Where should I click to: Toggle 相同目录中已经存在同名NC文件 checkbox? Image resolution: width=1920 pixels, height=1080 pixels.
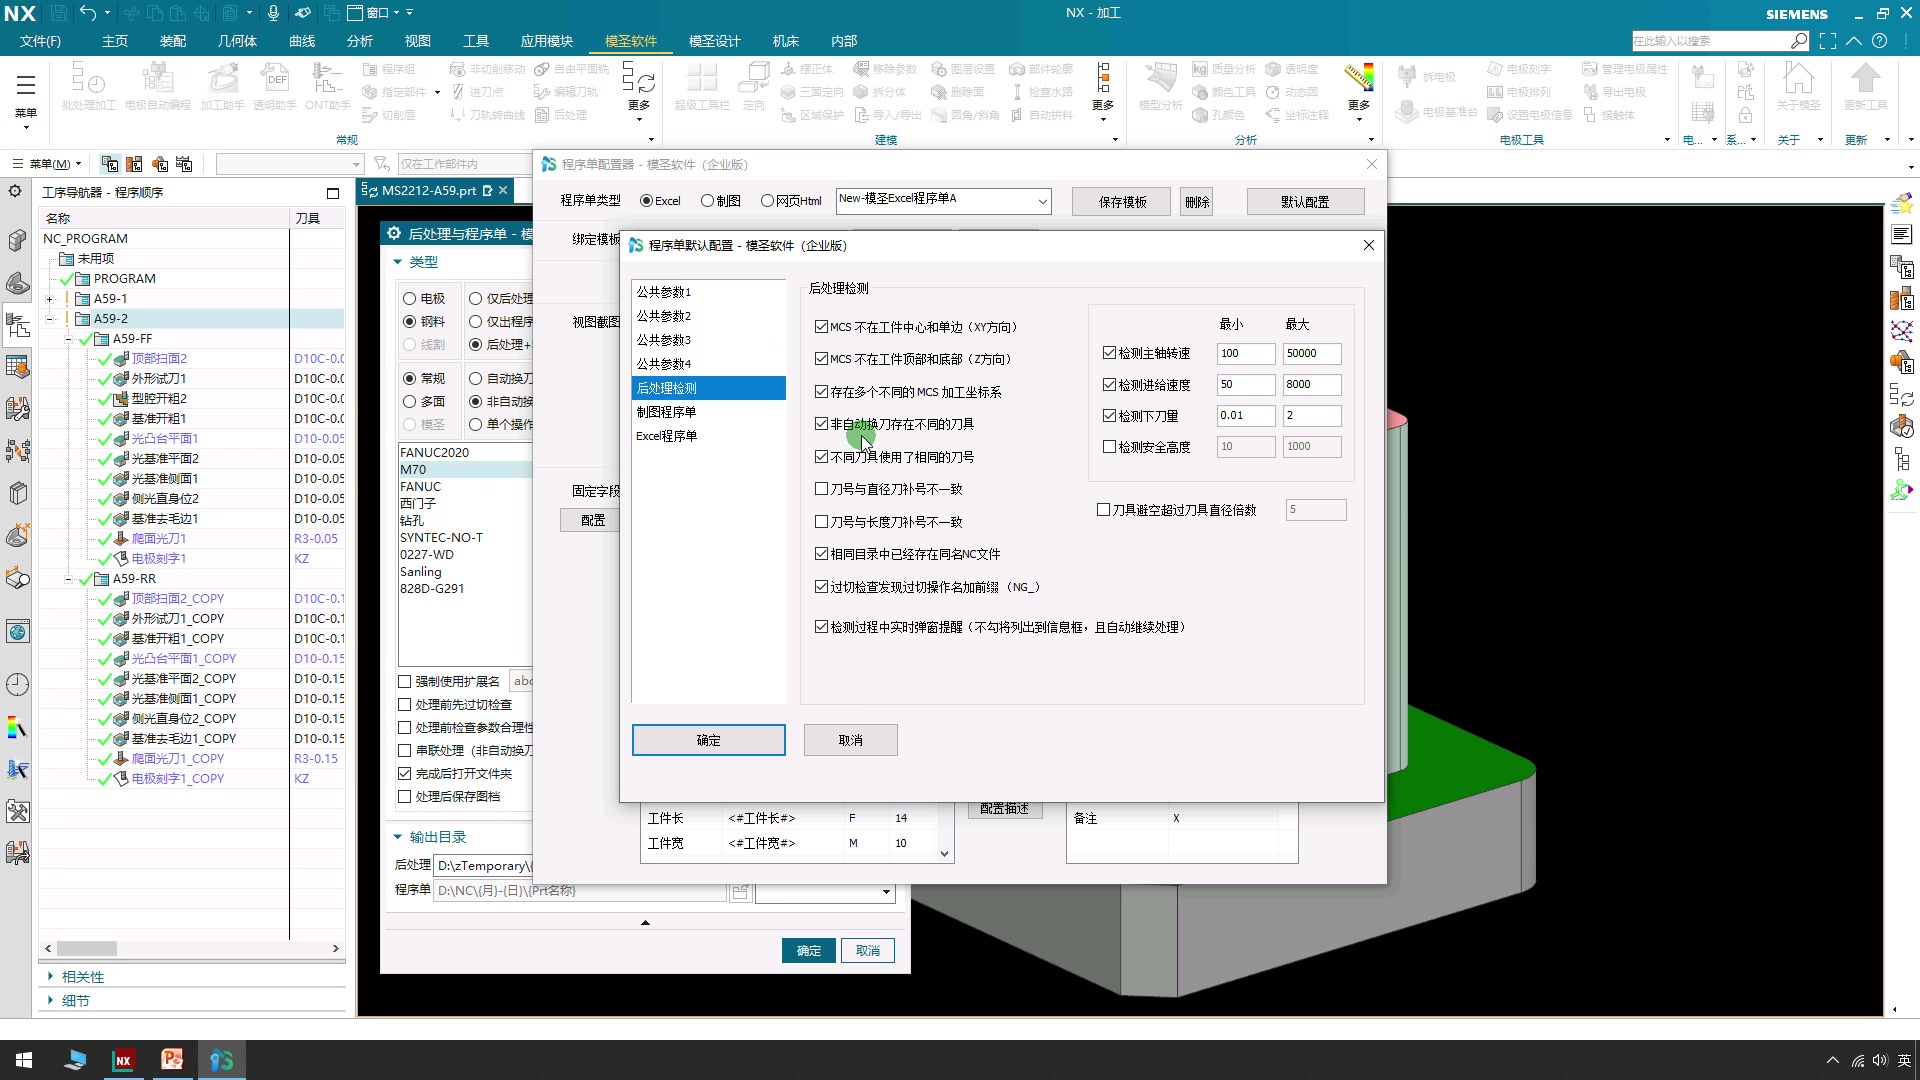click(821, 554)
